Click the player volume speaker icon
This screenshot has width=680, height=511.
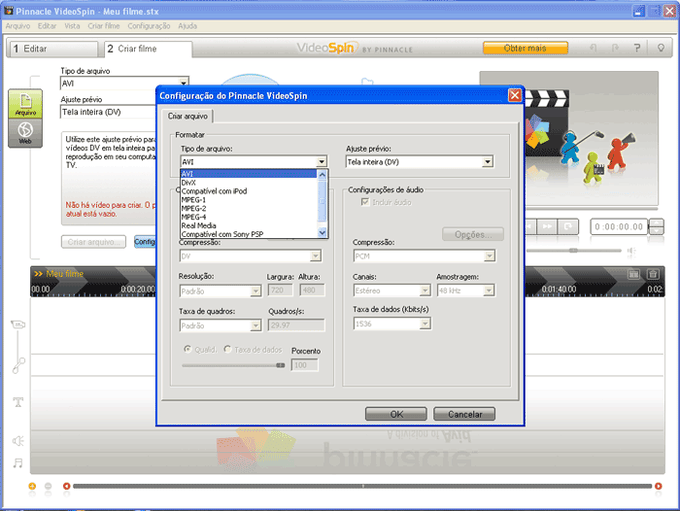(x=631, y=251)
